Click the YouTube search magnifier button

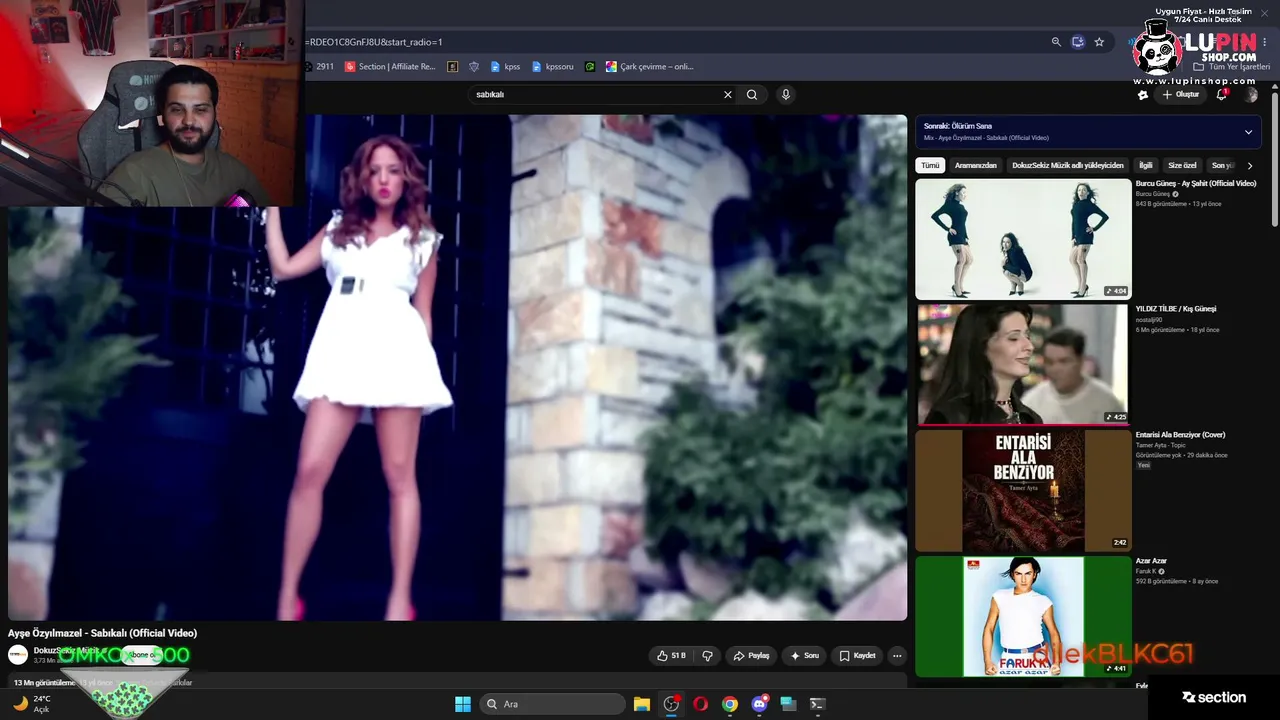(x=752, y=95)
